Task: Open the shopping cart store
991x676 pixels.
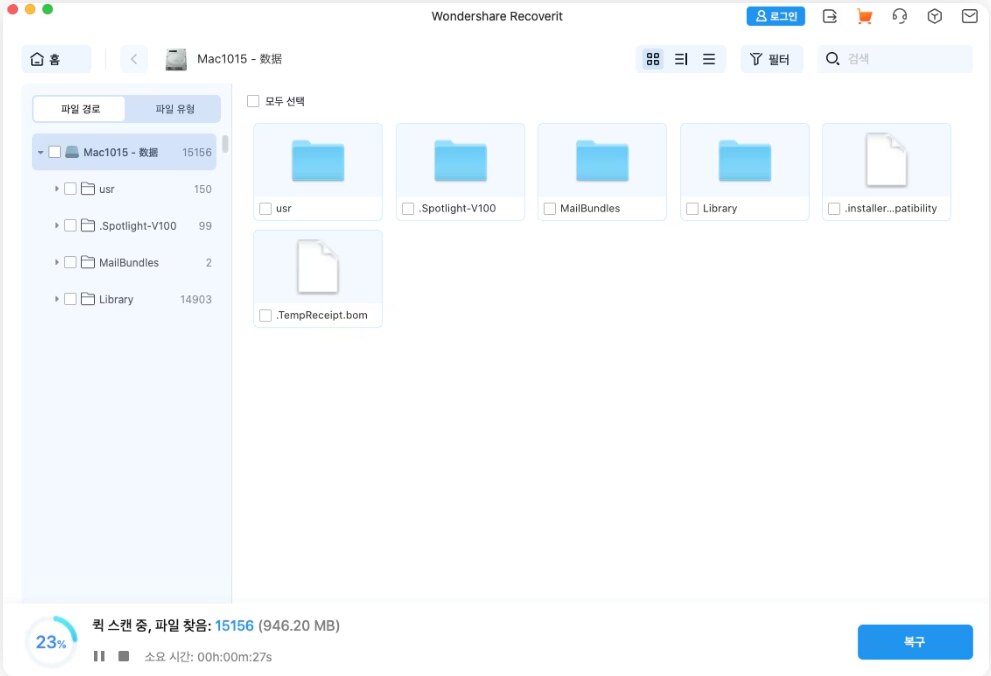Action: point(864,16)
